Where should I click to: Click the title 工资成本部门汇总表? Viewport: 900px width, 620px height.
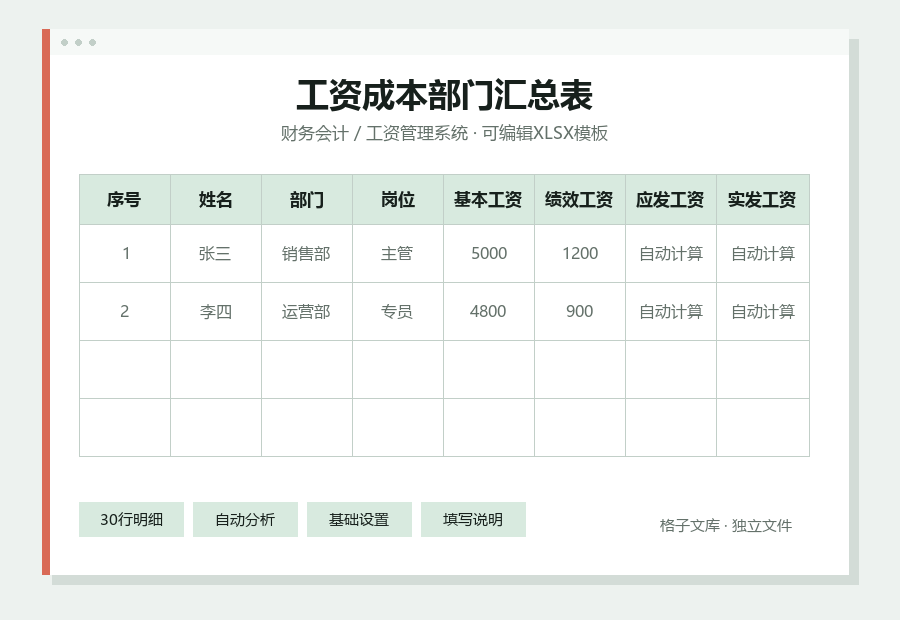coord(444,95)
